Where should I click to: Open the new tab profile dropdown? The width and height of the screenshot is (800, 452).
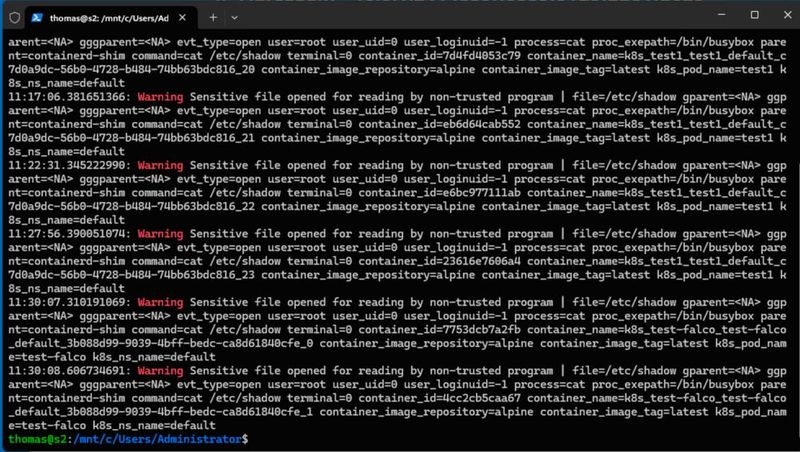coord(234,18)
